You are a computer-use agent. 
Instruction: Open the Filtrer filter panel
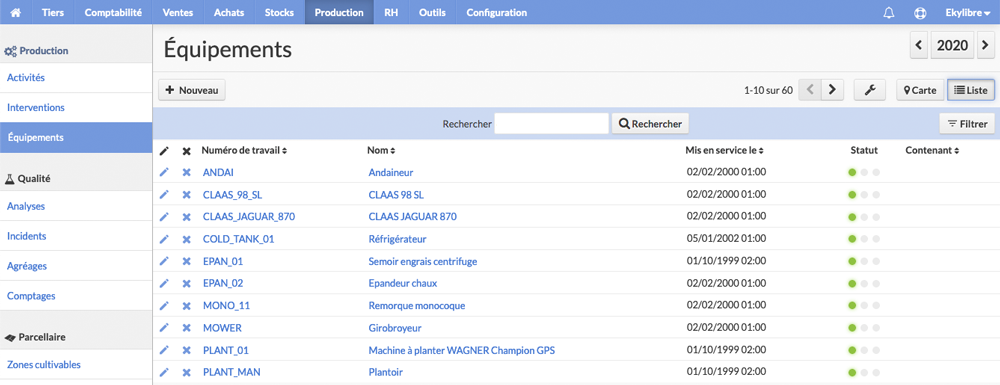[967, 124]
